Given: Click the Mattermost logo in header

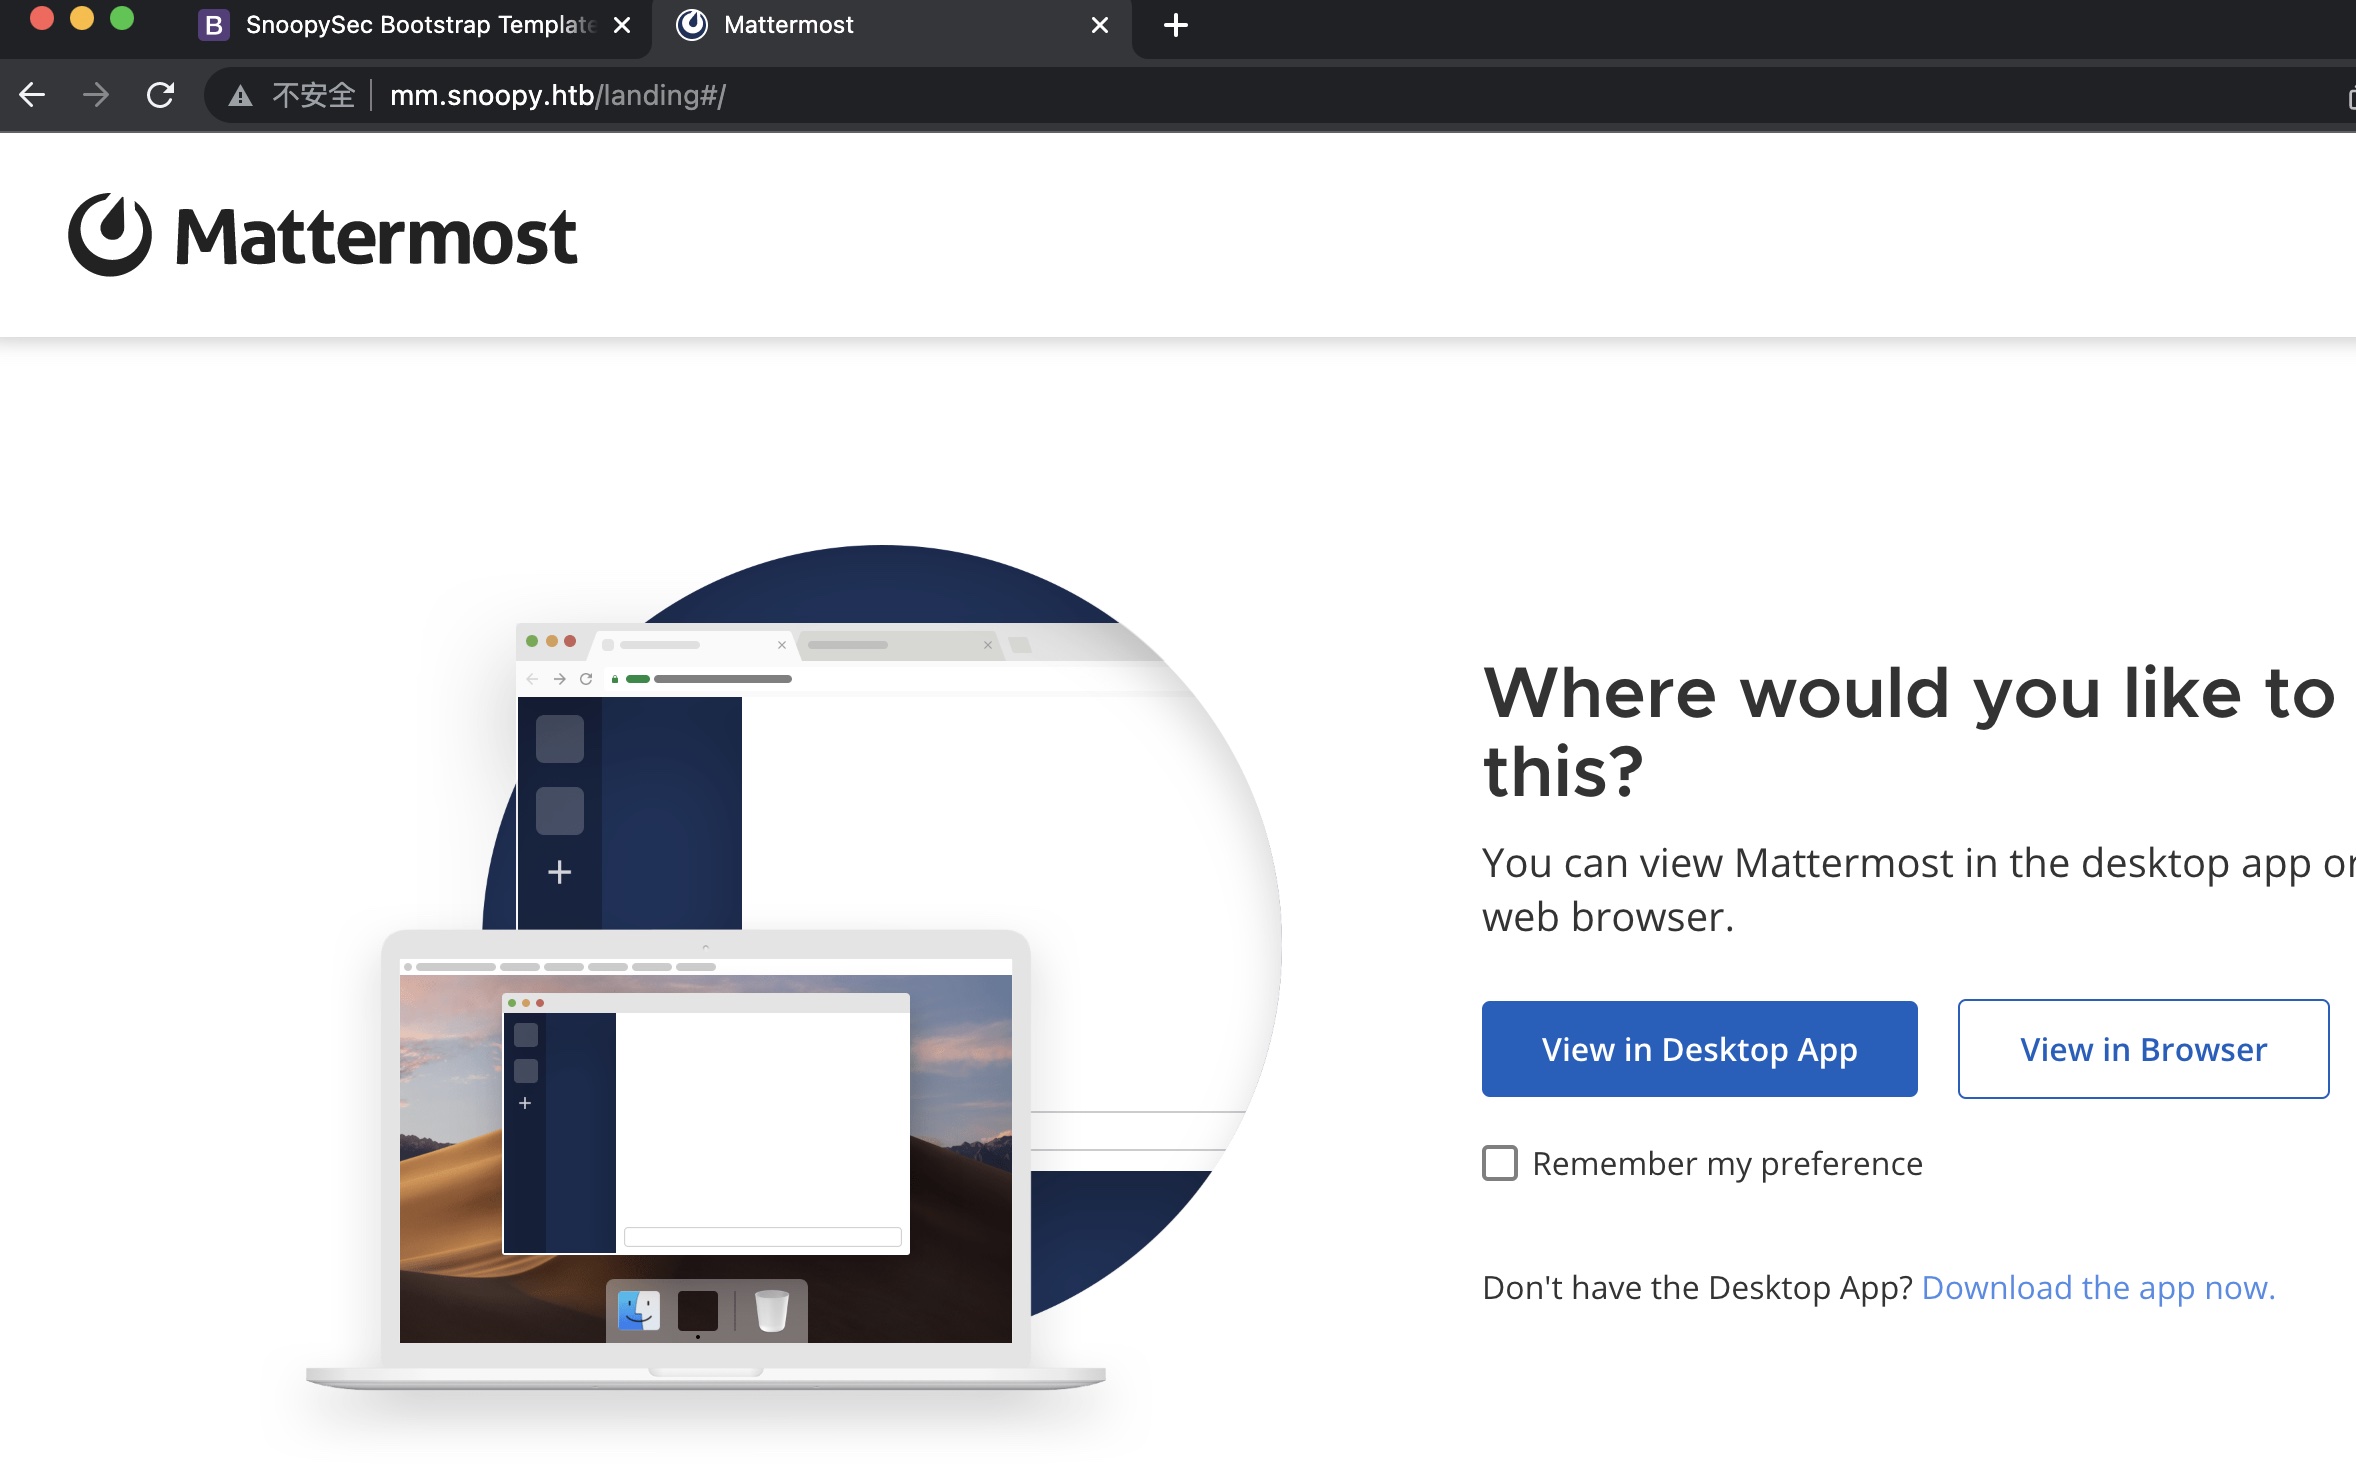Looking at the screenshot, I should [322, 236].
